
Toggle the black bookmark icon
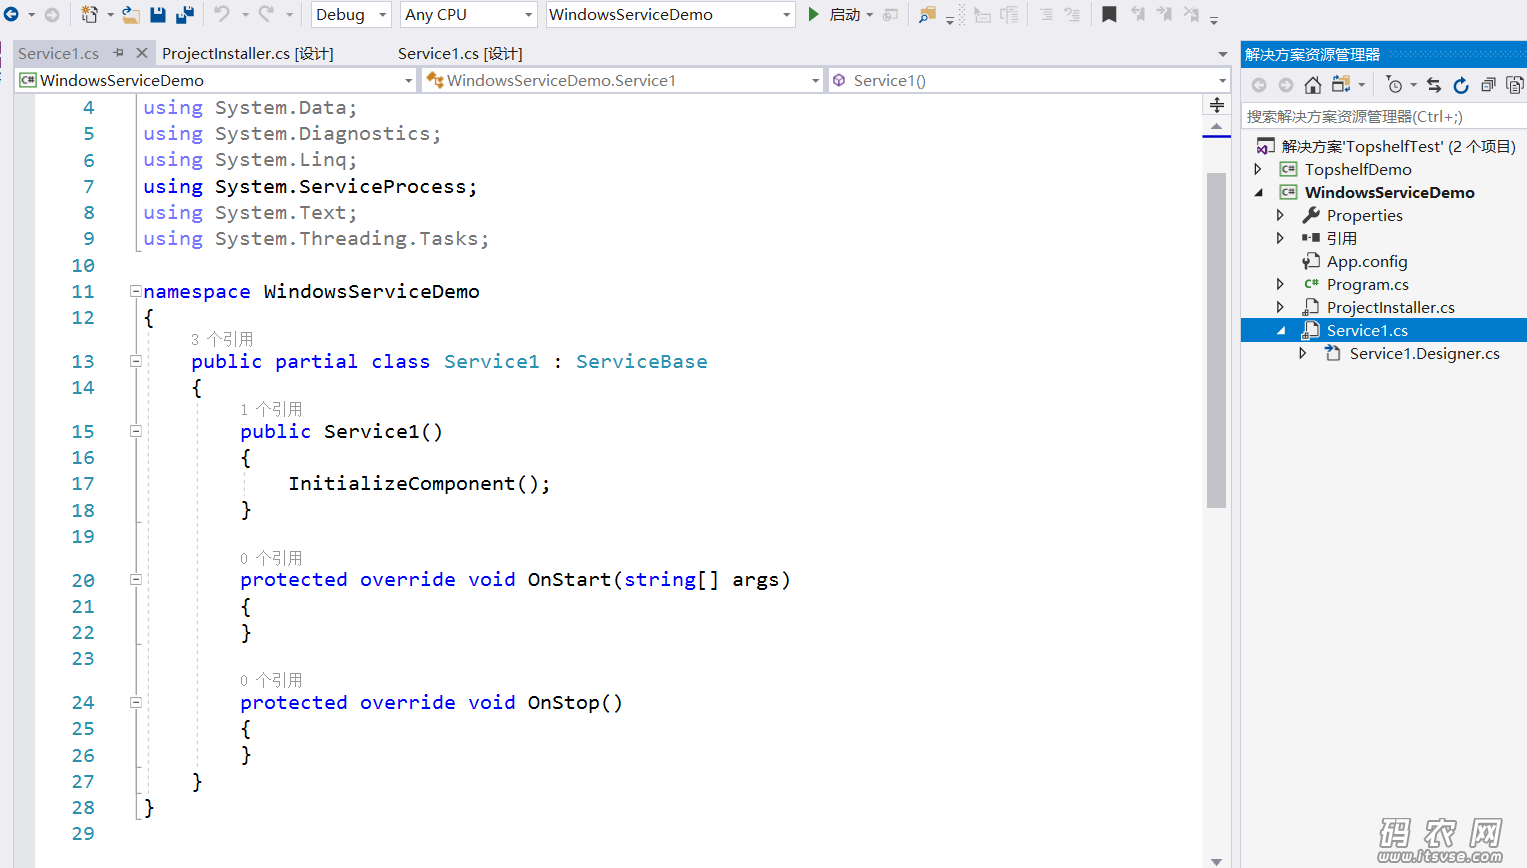(x=1109, y=15)
